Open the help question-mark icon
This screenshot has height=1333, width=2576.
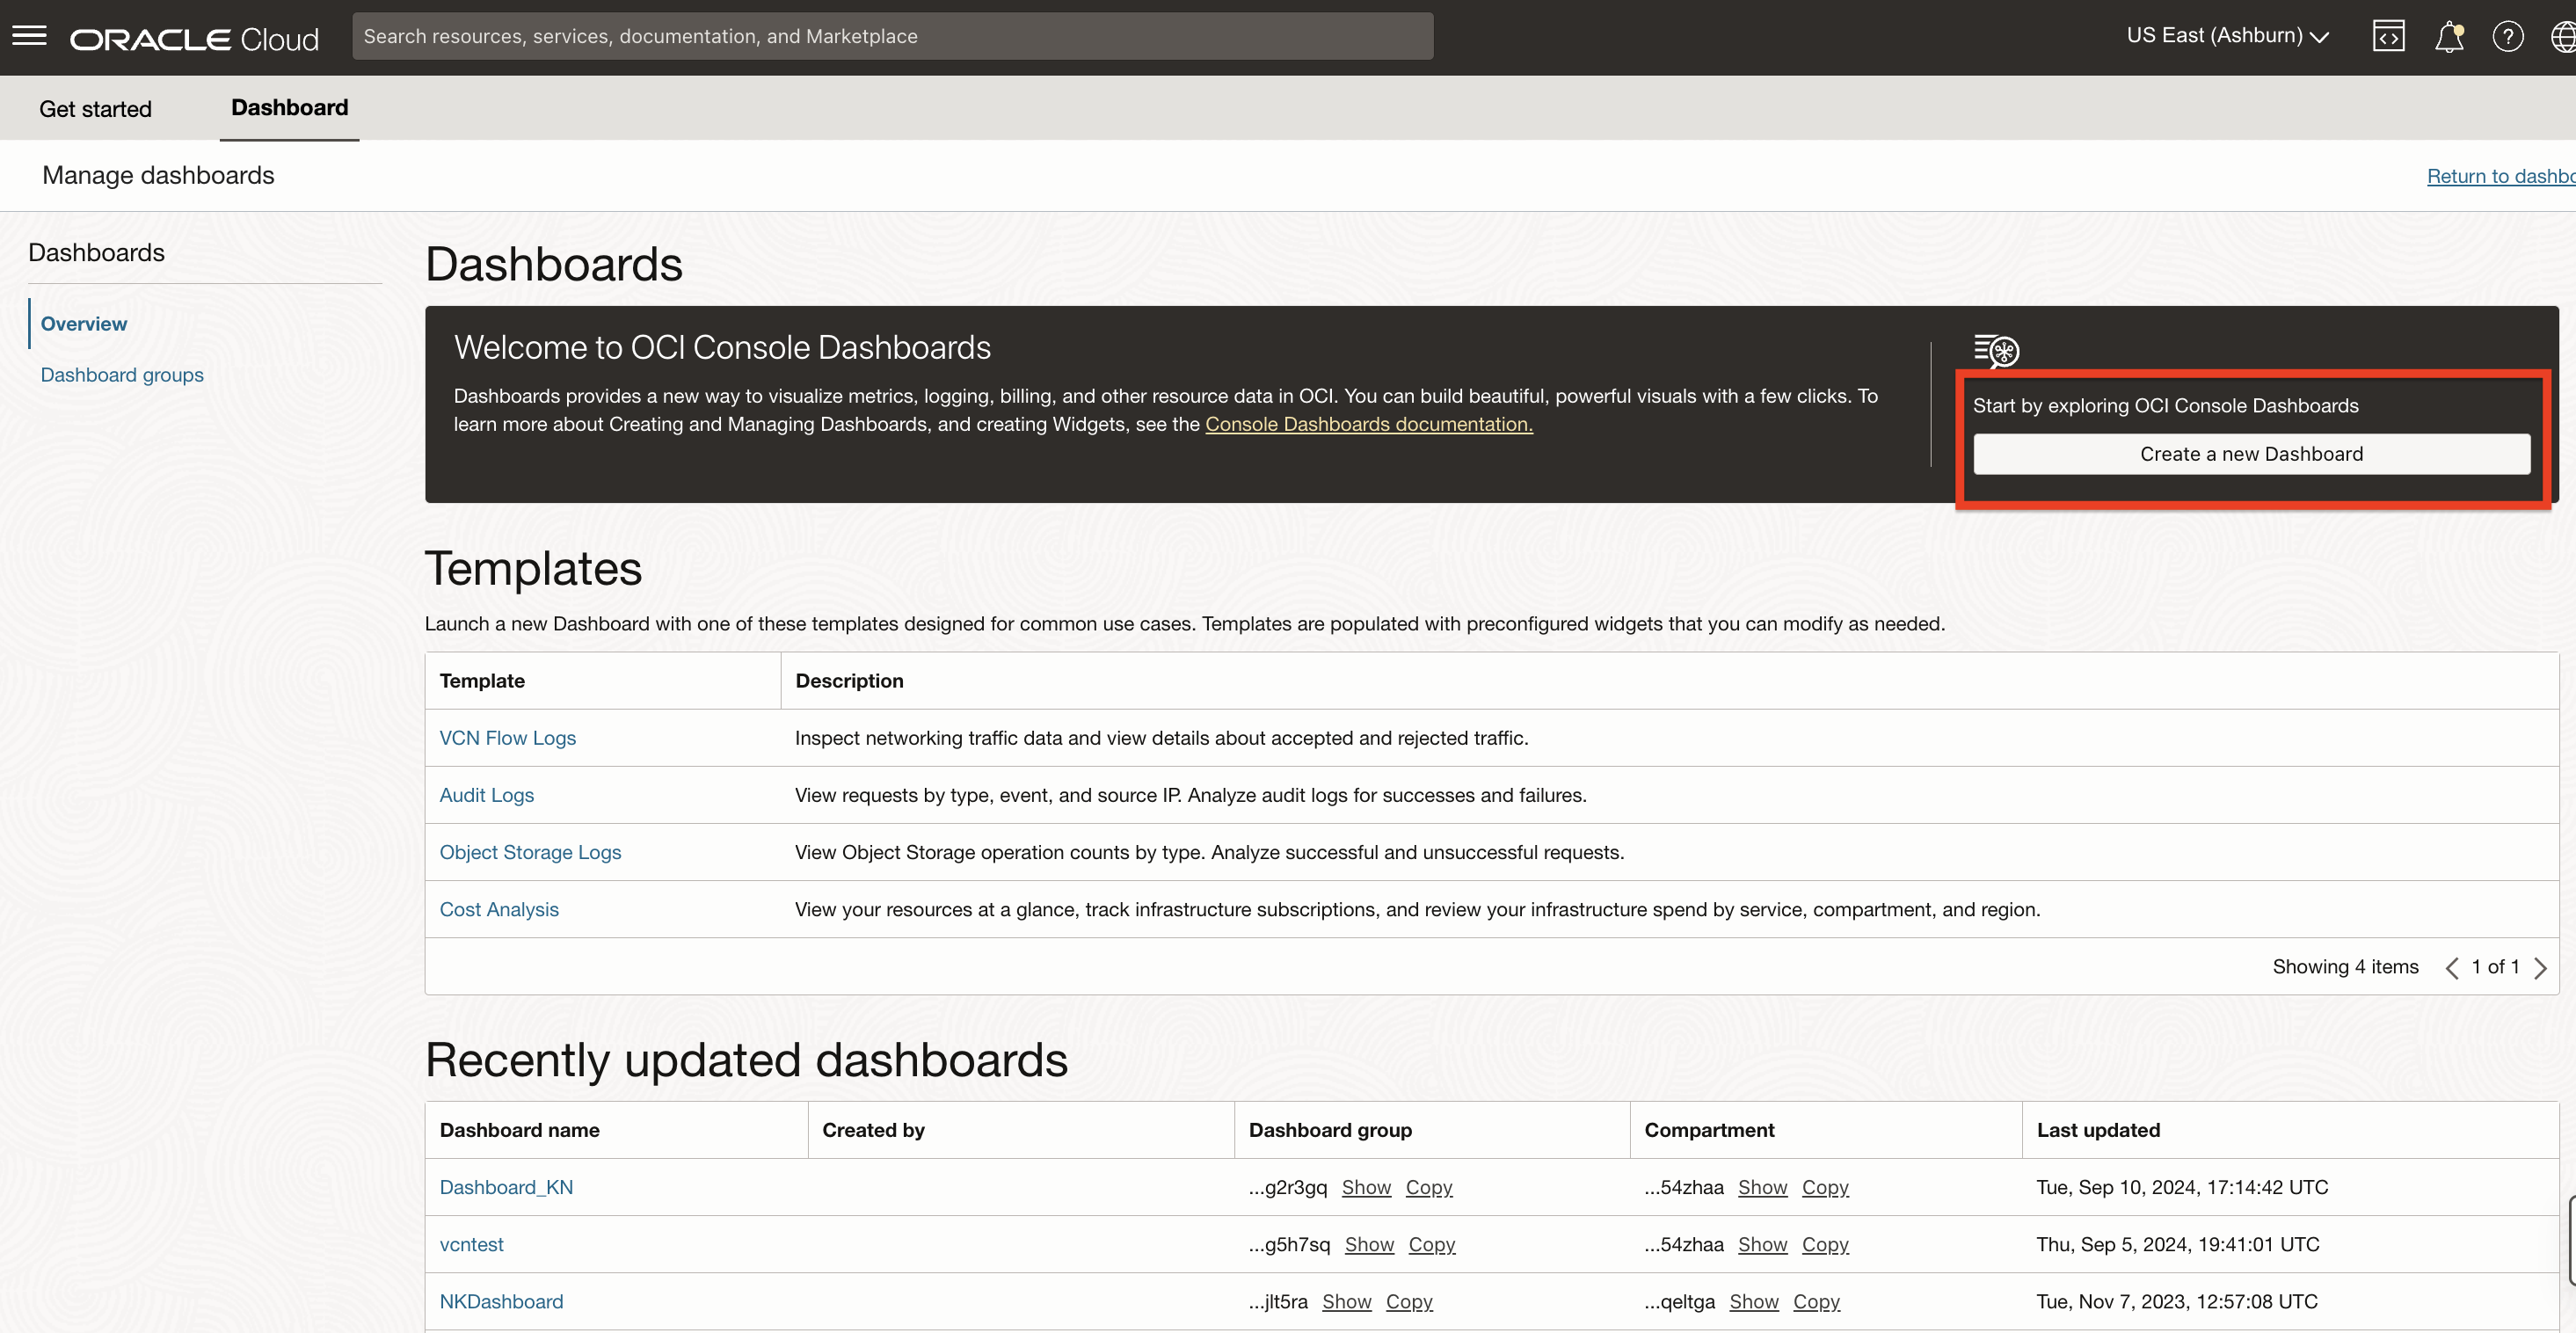(2509, 36)
